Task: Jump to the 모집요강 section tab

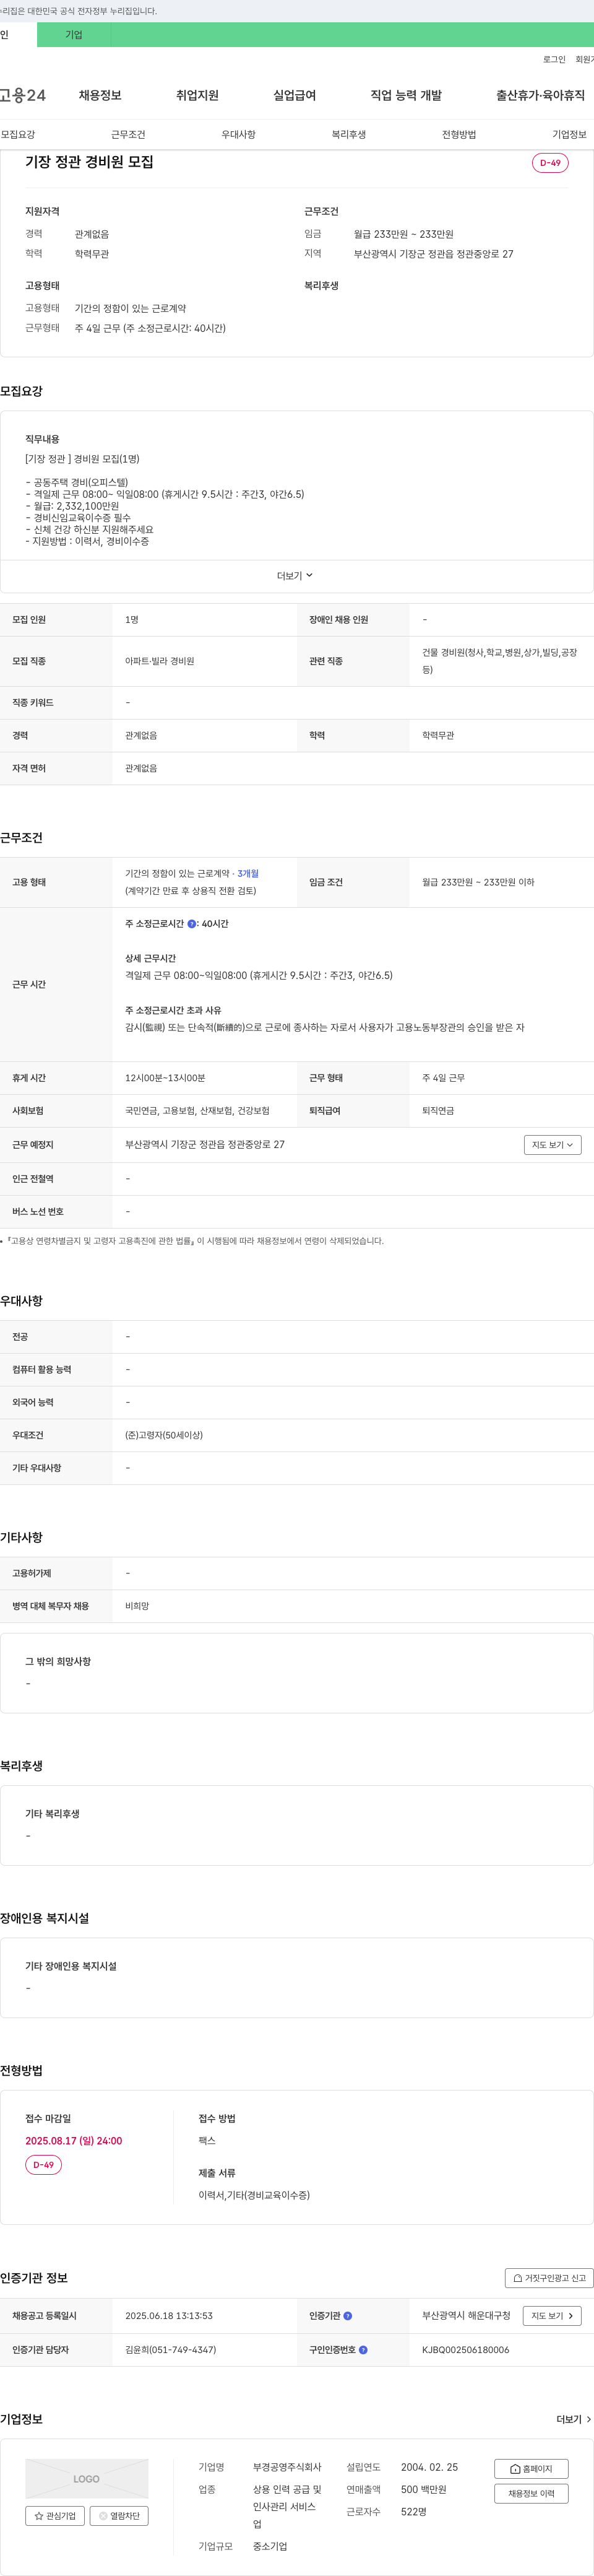Action: (x=18, y=134)
